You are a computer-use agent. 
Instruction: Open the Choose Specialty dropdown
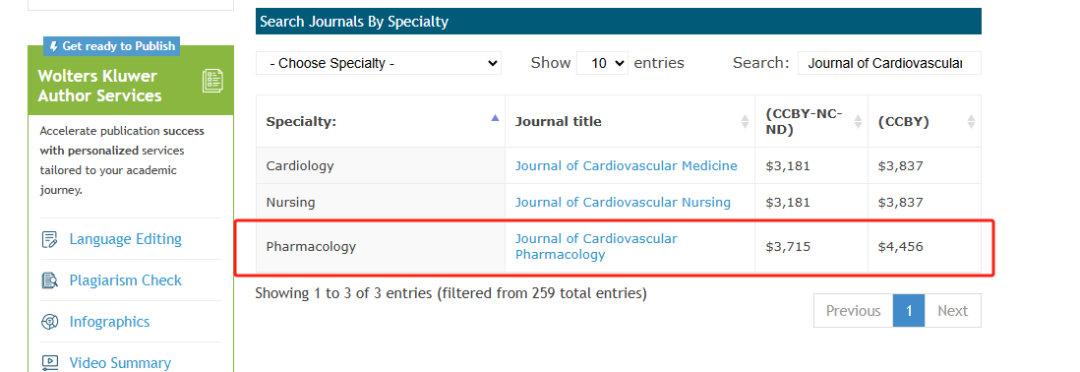[379, 63]
